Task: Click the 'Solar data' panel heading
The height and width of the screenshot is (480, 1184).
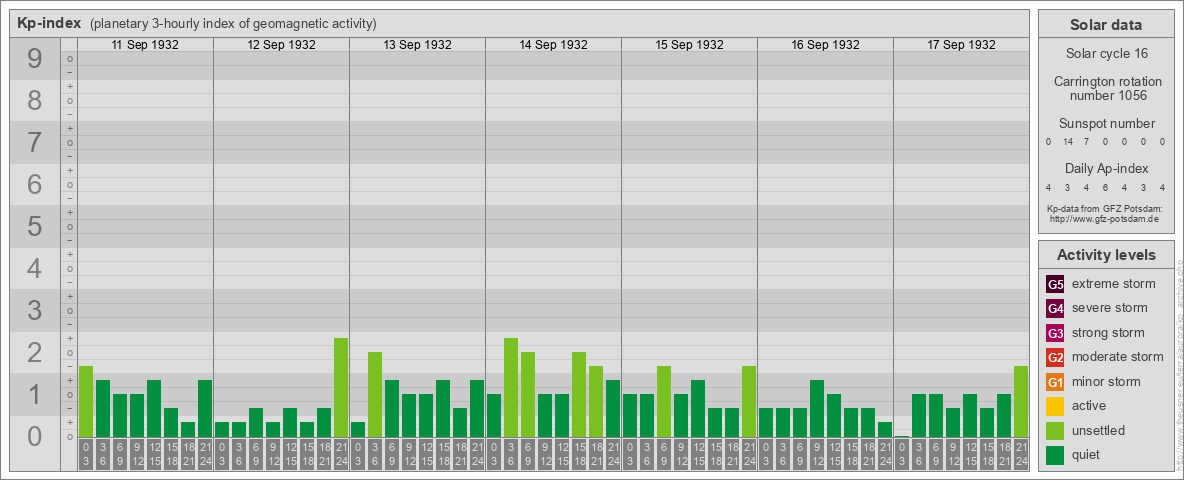Action: point(1106,25)
